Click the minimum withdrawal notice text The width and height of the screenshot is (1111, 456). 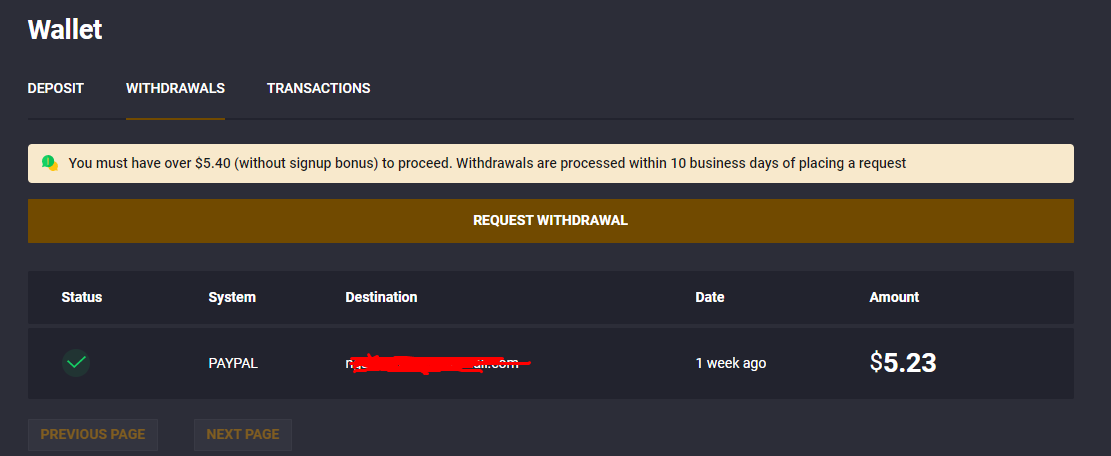[487, 163]
